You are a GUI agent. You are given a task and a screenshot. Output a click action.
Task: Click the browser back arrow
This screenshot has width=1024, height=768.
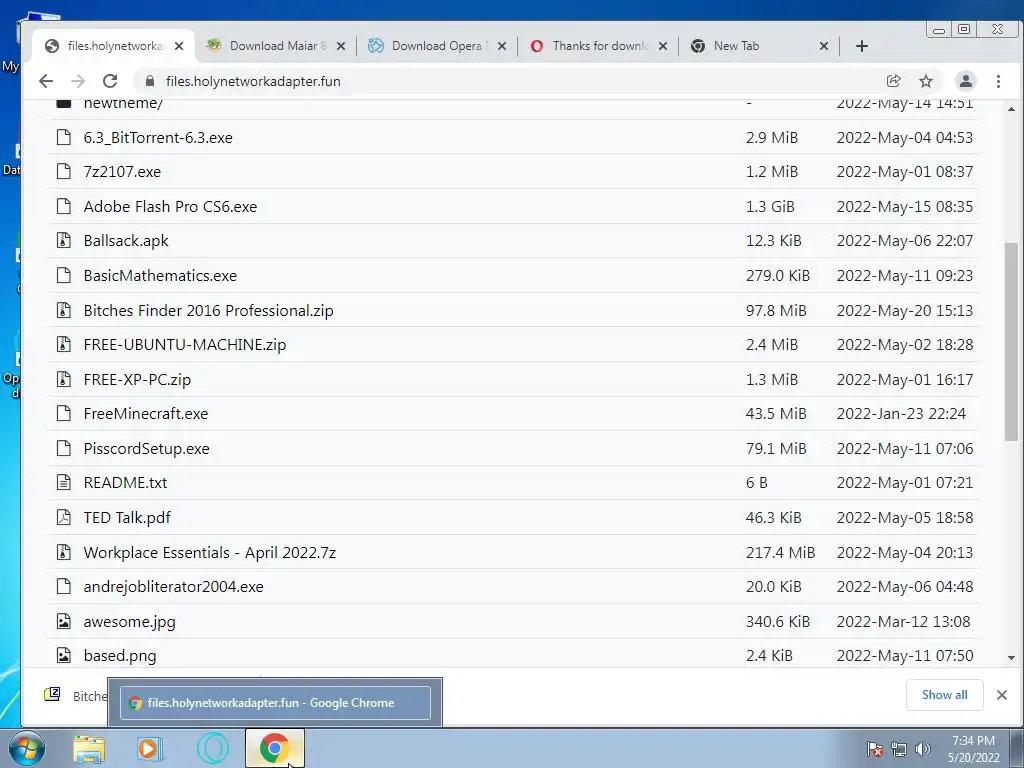(x=46, y=81)
